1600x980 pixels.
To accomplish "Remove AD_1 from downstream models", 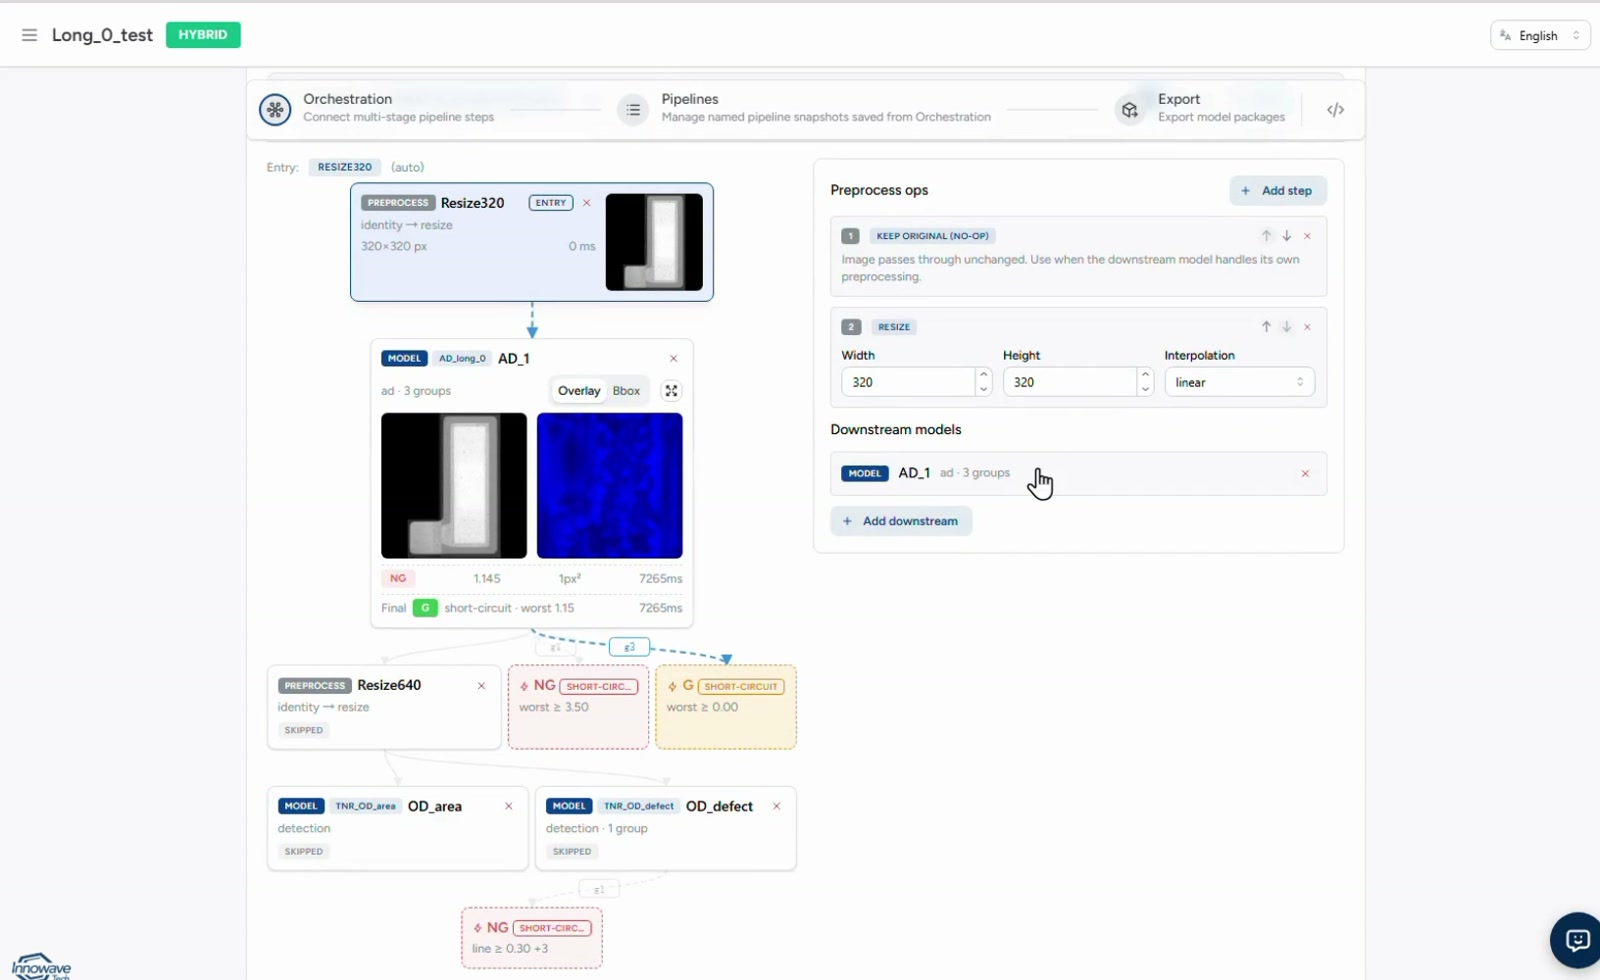I will pos(1305,474).
